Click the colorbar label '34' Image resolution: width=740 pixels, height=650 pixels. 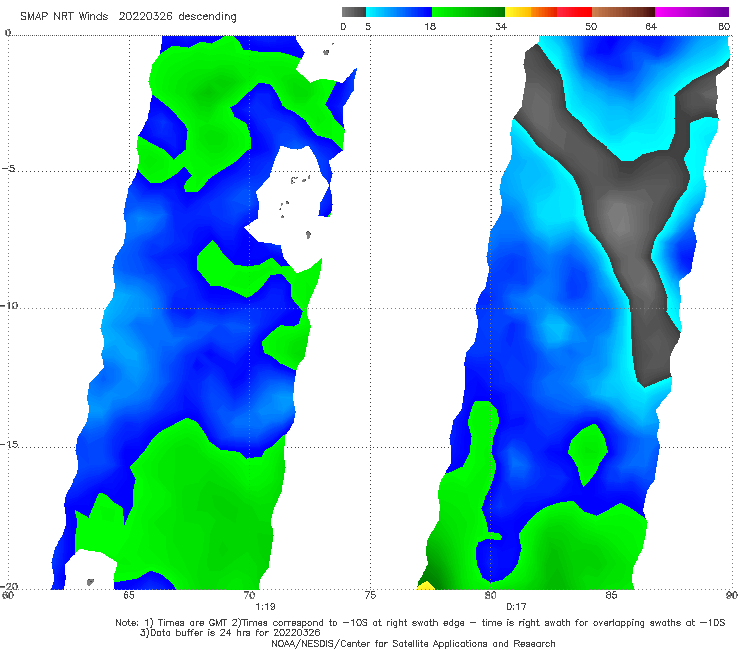coord(501,27)
